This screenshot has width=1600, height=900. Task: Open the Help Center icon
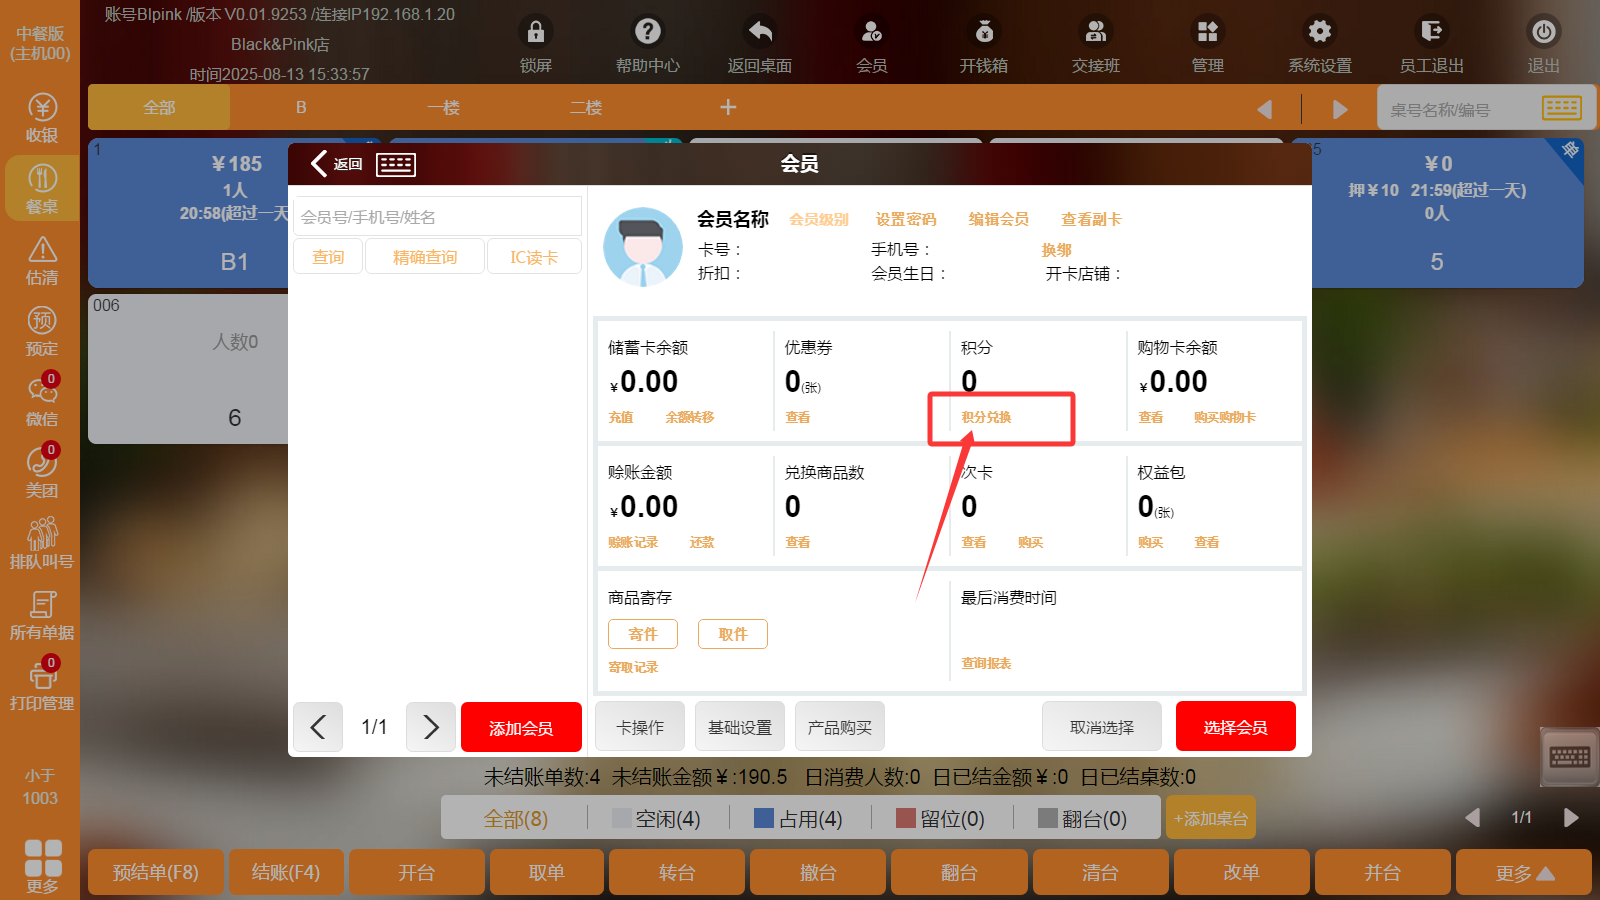(647, 33)
